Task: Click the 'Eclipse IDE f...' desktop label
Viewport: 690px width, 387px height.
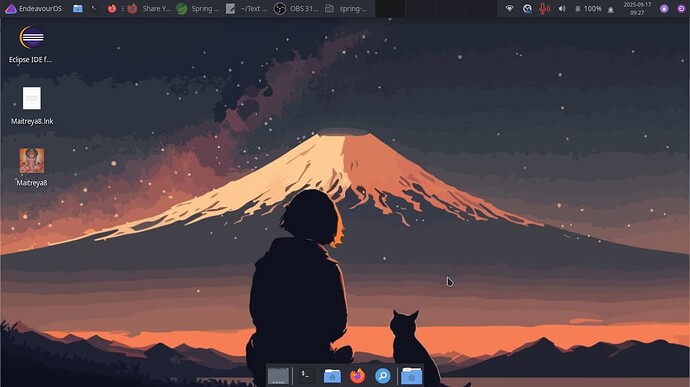Action: [x=31, y=59]
